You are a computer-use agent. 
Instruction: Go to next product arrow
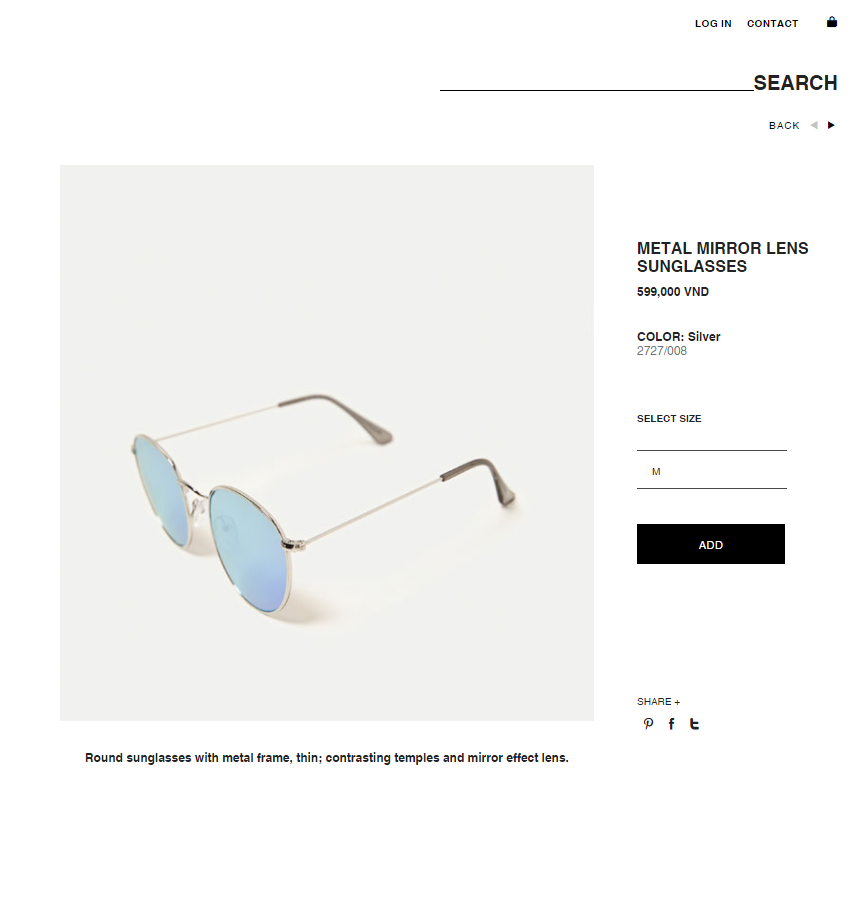[x=831, y=125]
